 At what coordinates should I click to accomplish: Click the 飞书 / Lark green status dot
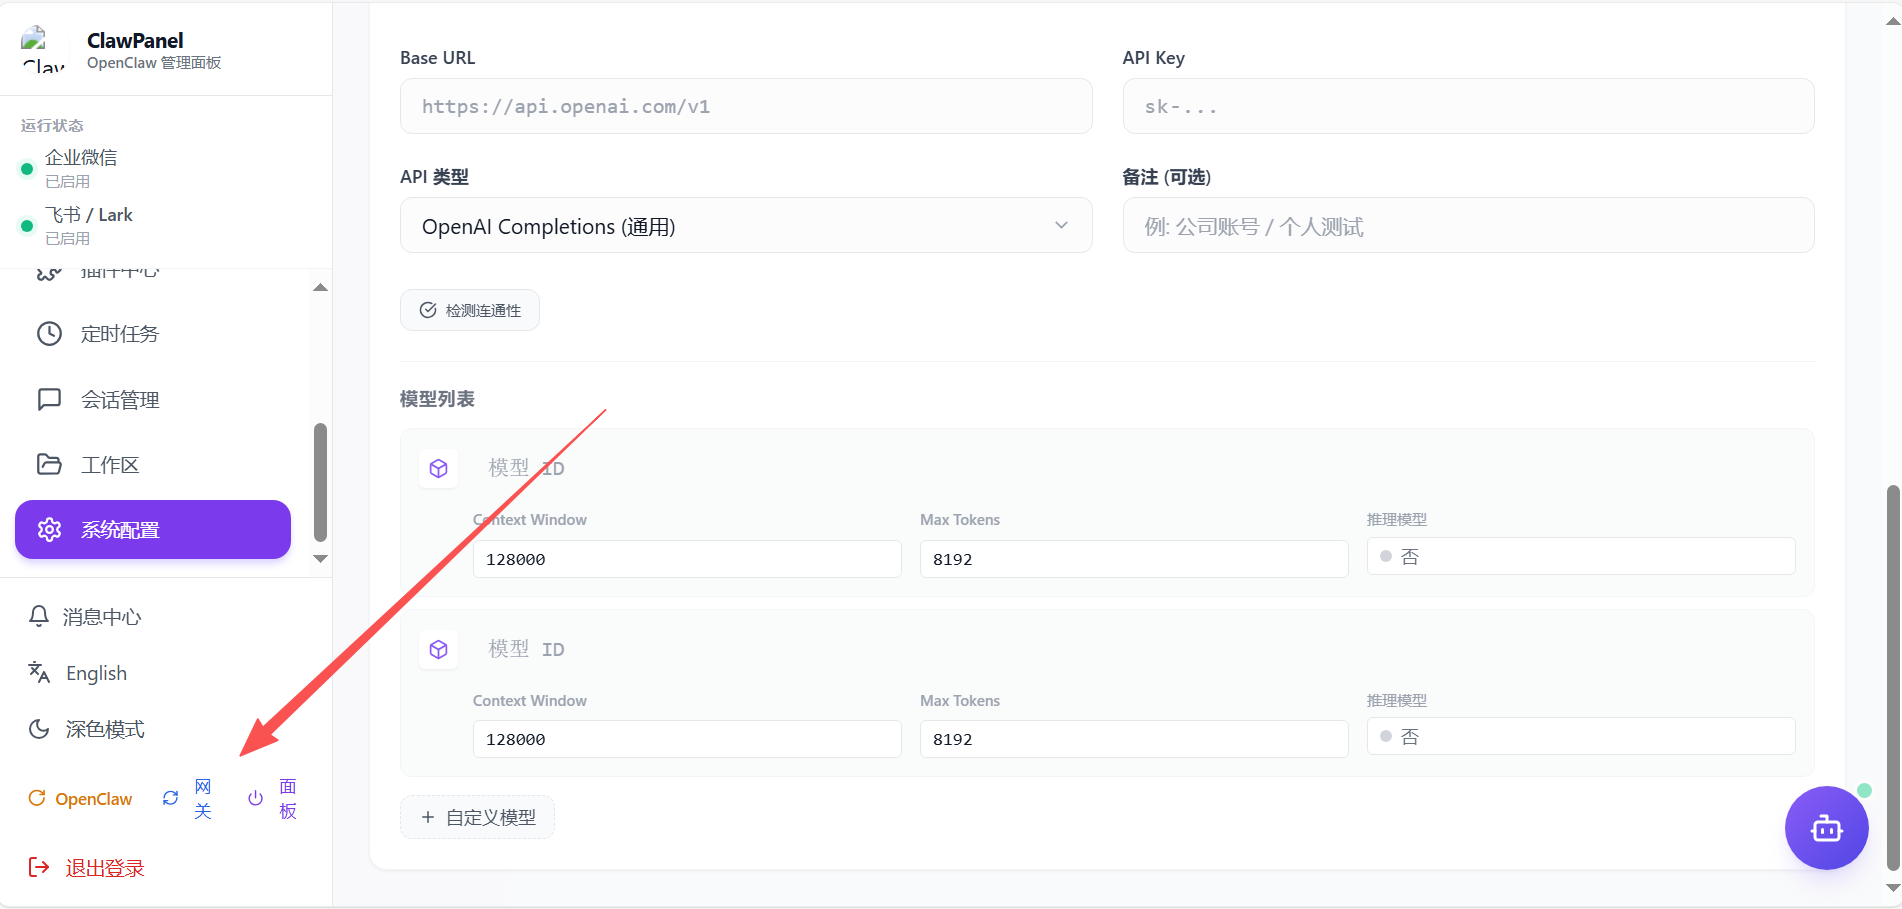click(27, 226)
